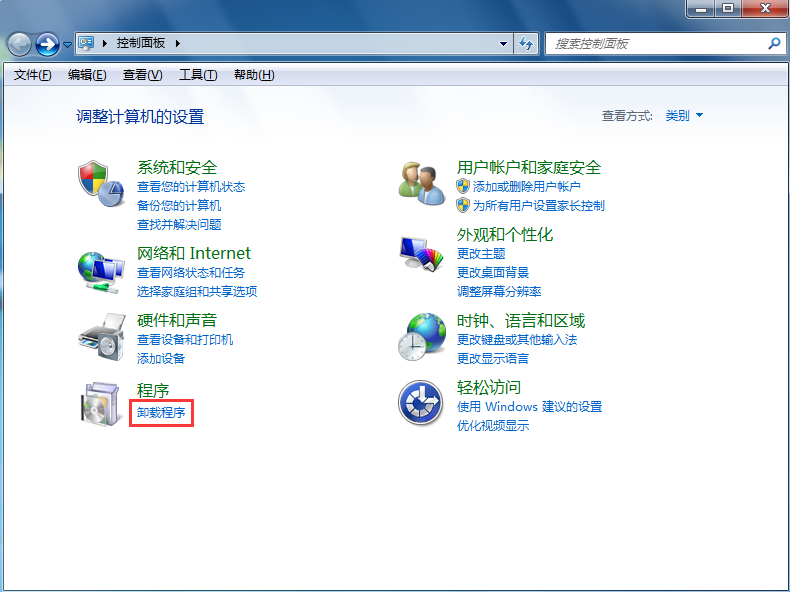
Task: Click 查看网络状态和任务 link
Action: (x=191, y=273)
